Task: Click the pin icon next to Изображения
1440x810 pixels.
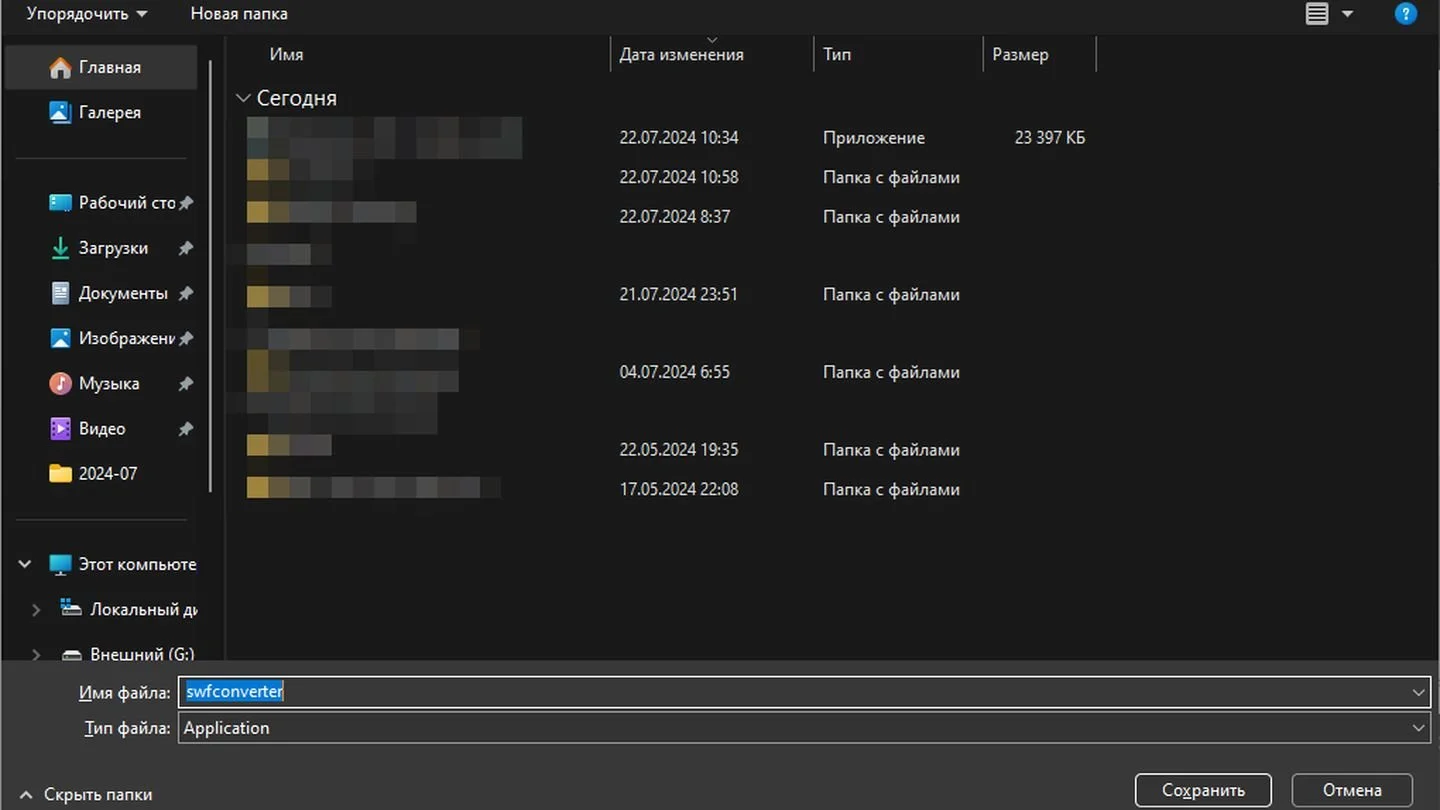Action: click(x=185, y=339)
